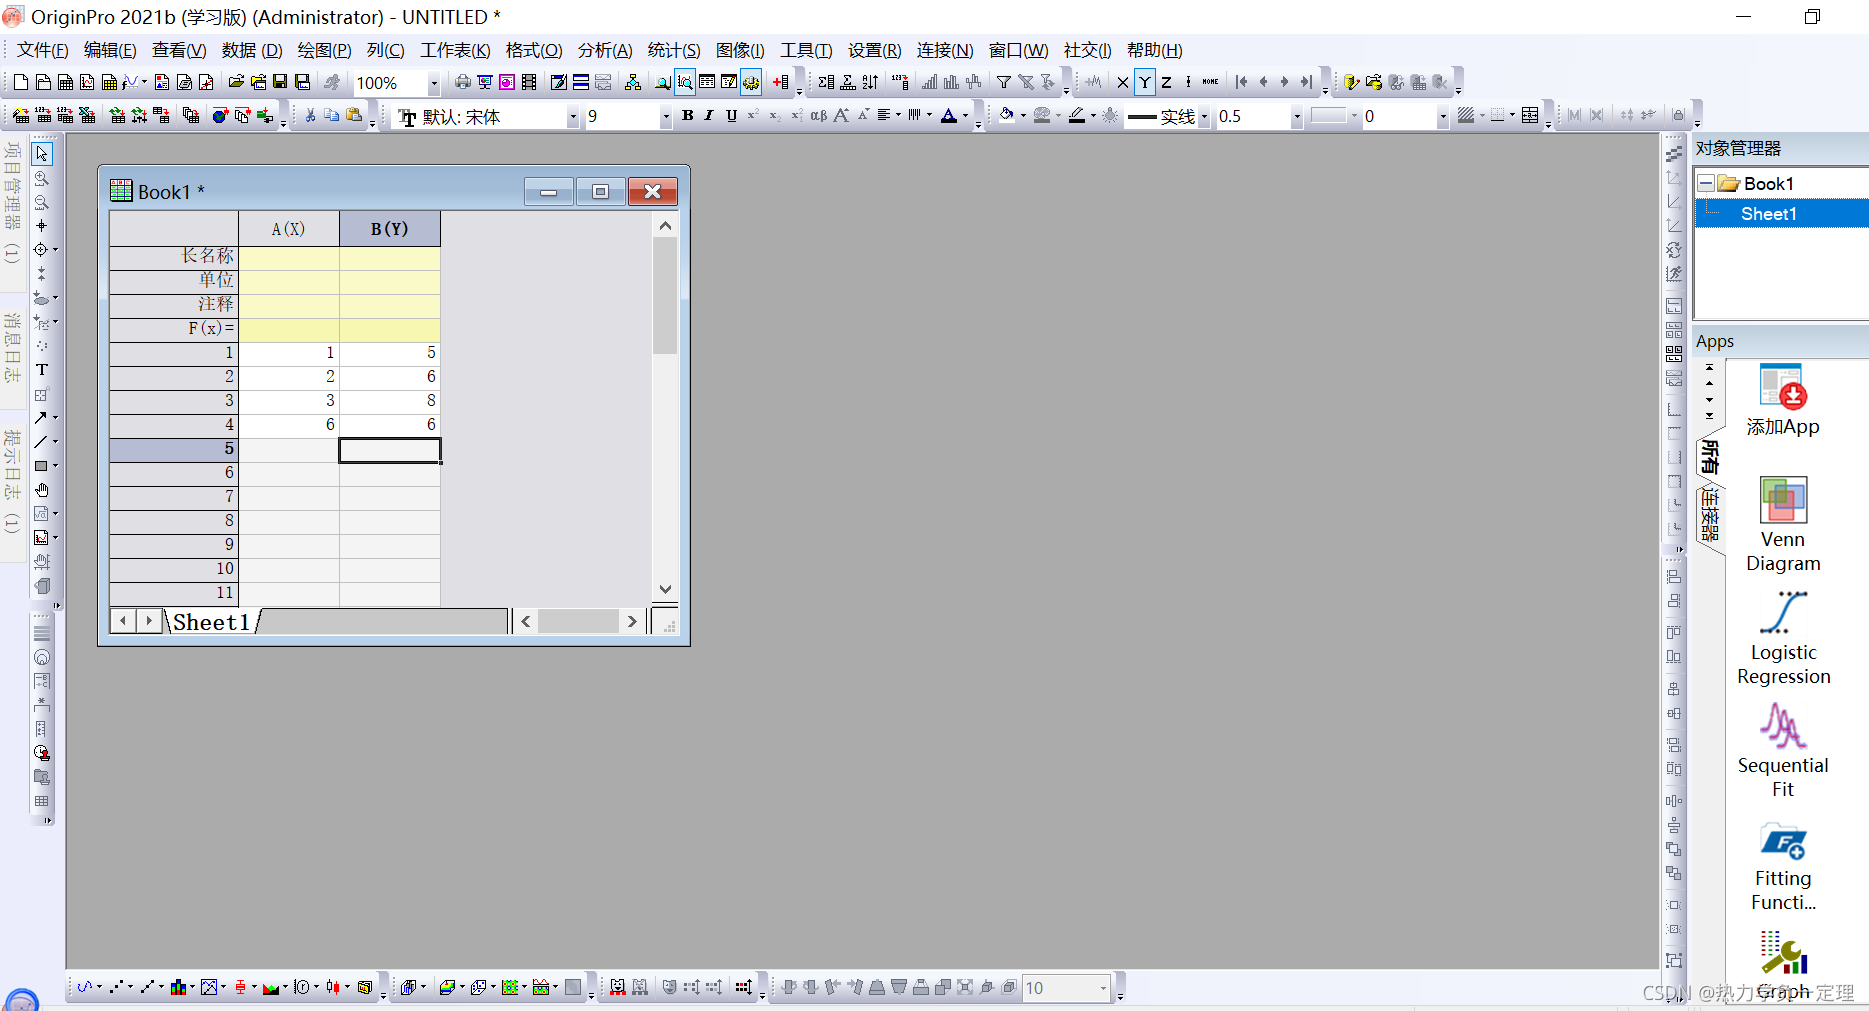Select the Pan hand tool
Image resolution: width=1869 pixels, height=1011 pixels.
41,490
